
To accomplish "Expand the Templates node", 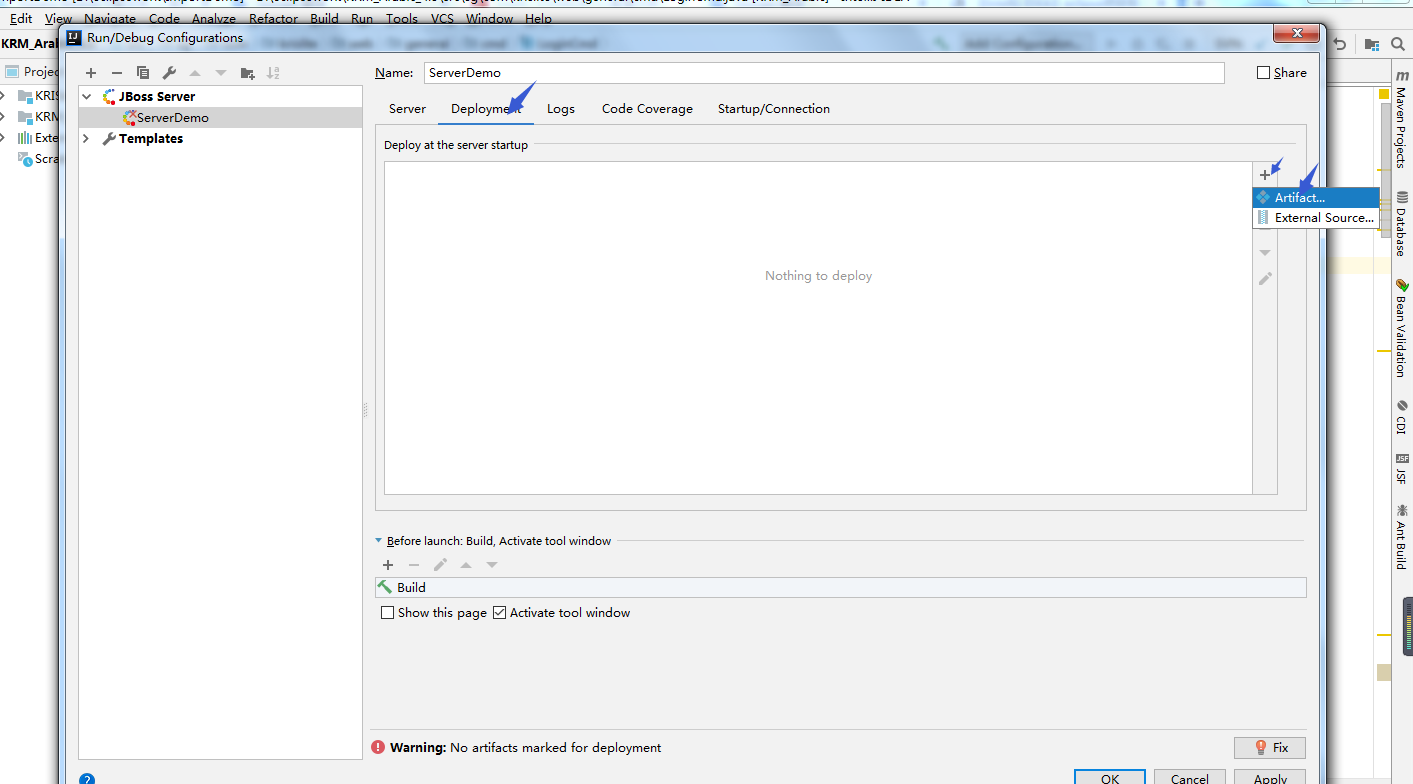I will click(x=87, y=139).
